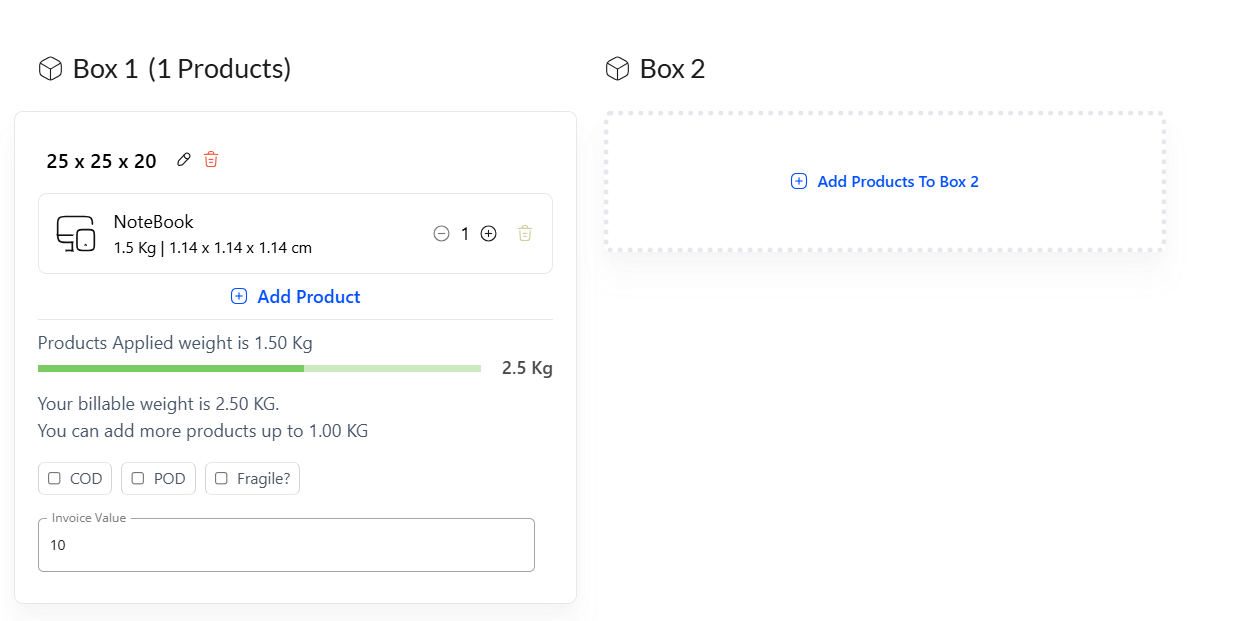Viewport: 1234px width, 621px height.
Task: Focus the Invoice Value input field
Action: 286,546
